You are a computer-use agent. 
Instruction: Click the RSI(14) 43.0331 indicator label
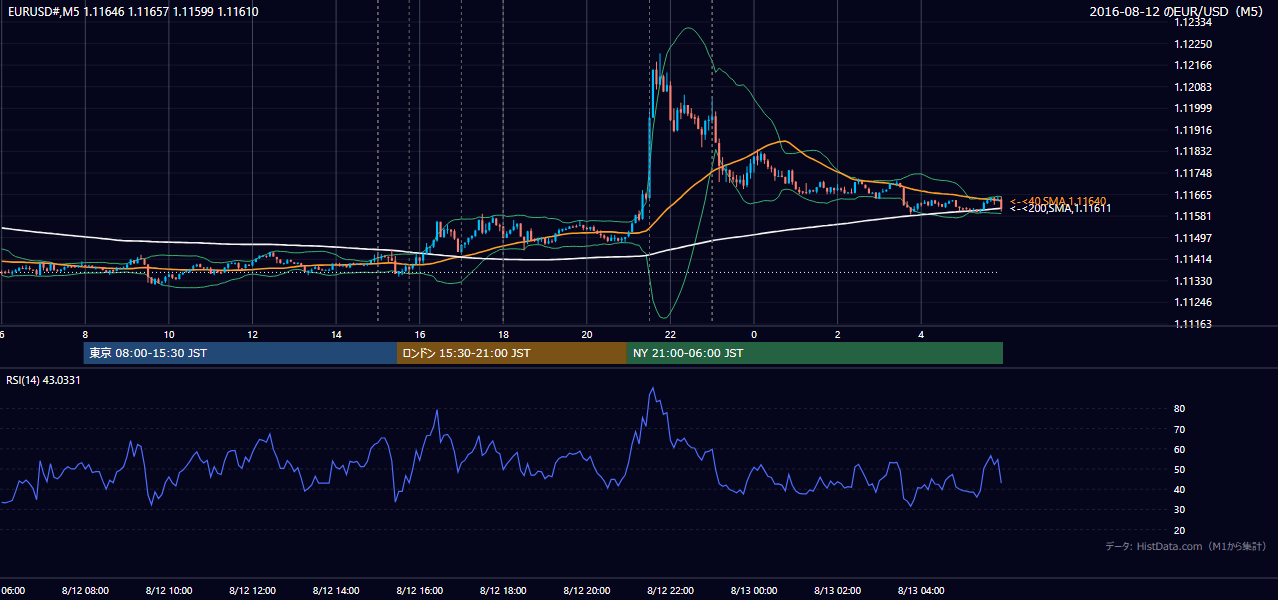tap(43, 380)
